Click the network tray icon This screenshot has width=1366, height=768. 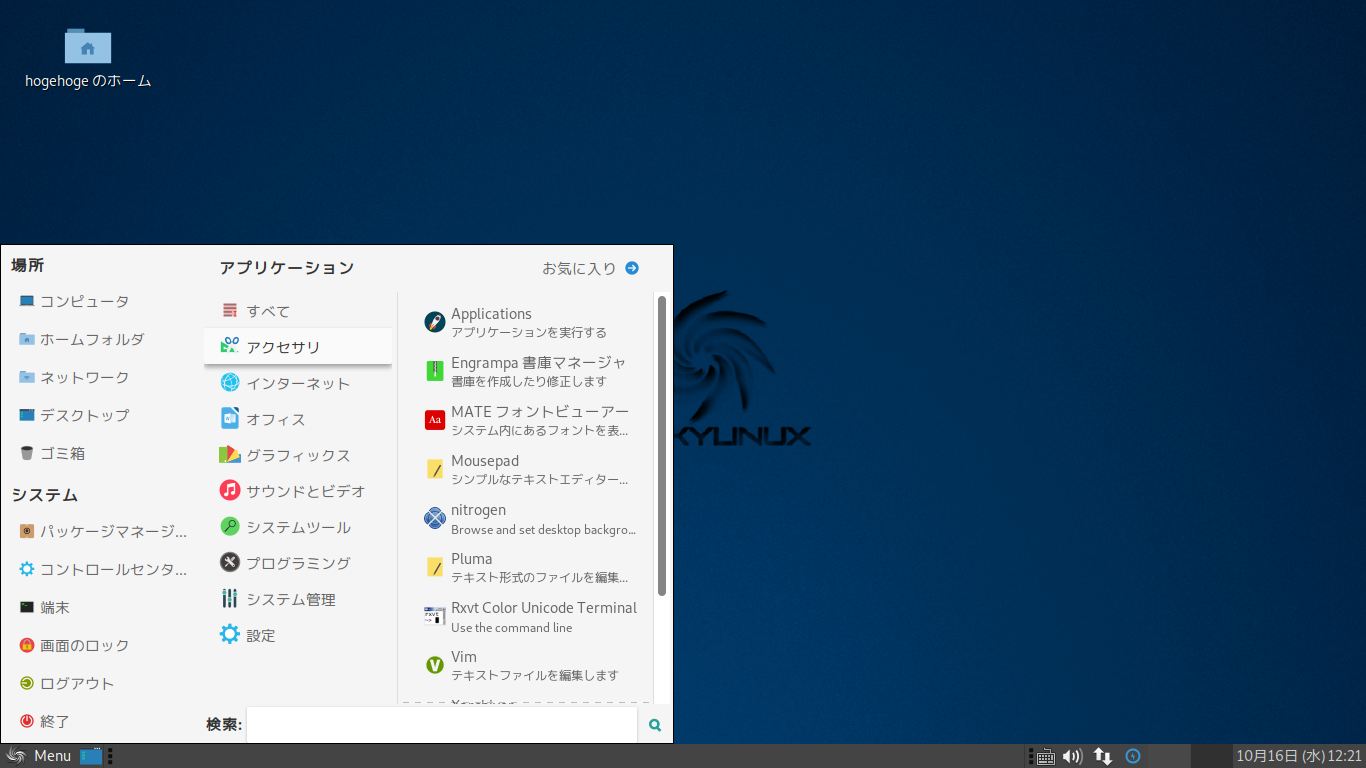(x=1103, y=756)
